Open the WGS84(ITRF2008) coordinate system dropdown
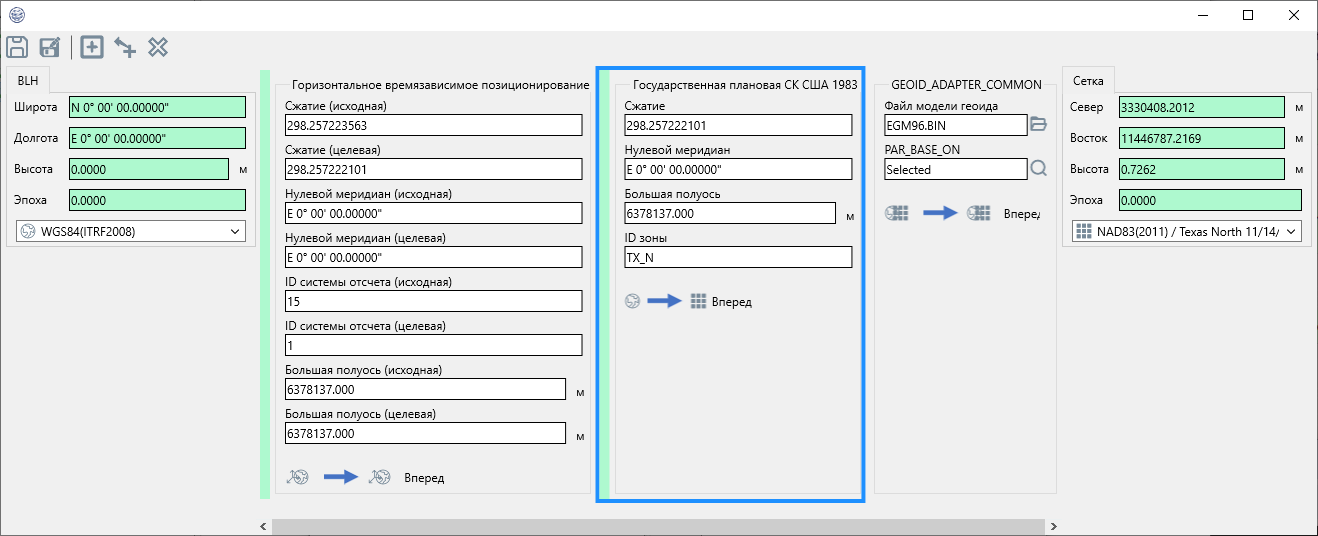1318x536 pixels. pos(131,231)
